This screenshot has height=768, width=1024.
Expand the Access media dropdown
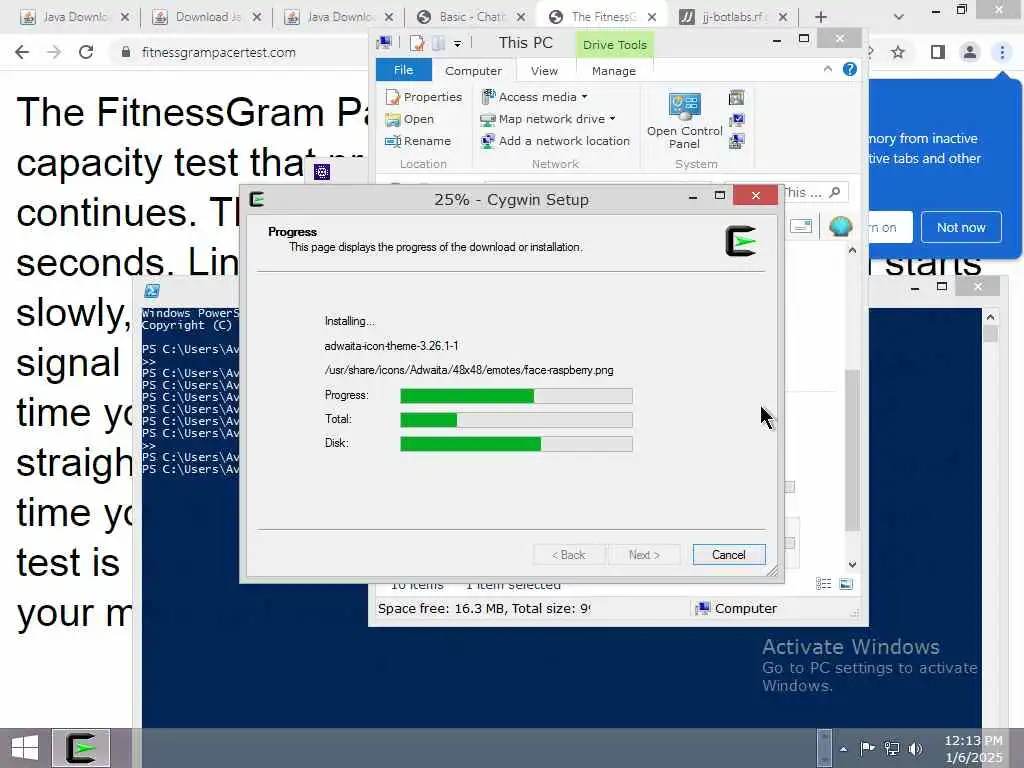[x=535, y=97]
